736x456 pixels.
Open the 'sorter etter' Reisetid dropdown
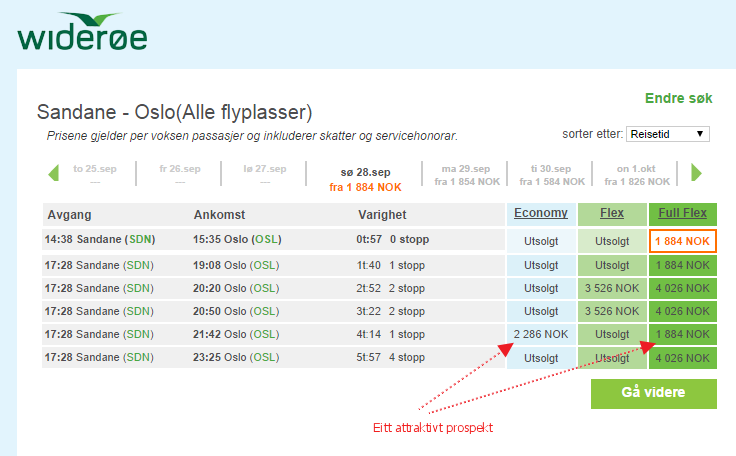coord(667,134)
